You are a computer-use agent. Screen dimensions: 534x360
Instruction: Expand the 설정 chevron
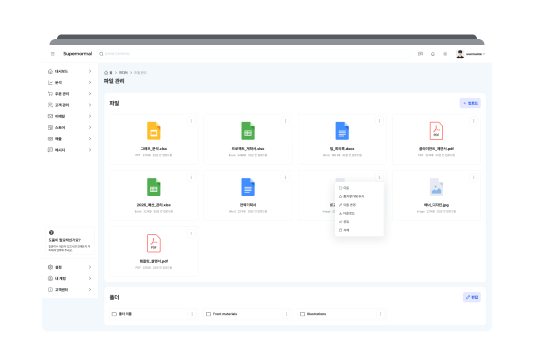point(90,267)
